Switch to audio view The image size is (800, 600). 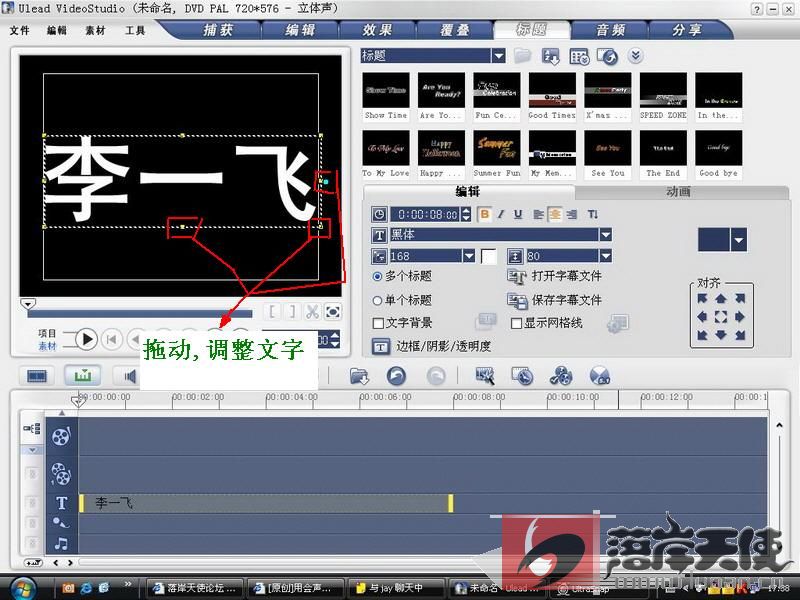128,377
